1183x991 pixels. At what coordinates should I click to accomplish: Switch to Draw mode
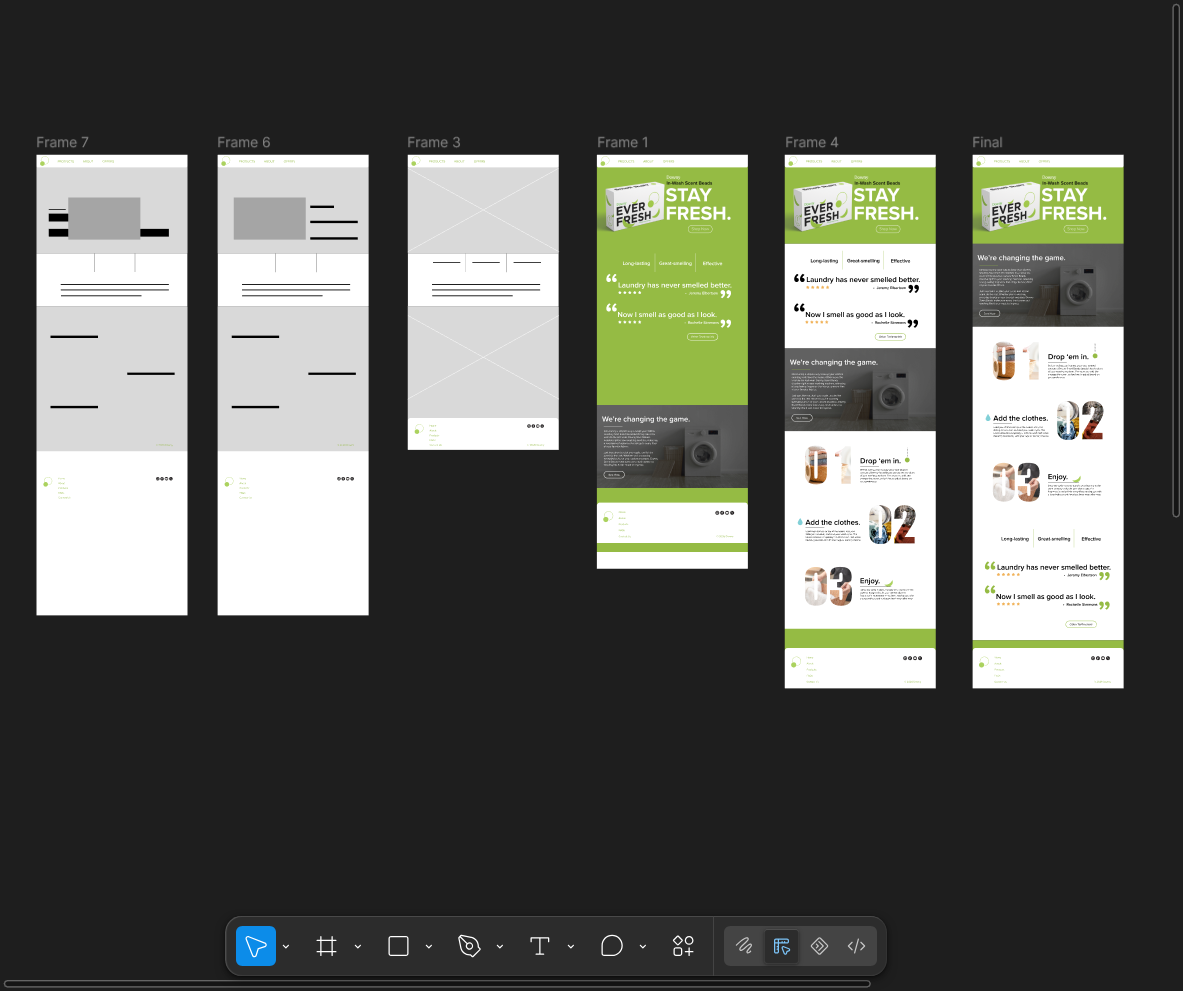coord(744,946)
